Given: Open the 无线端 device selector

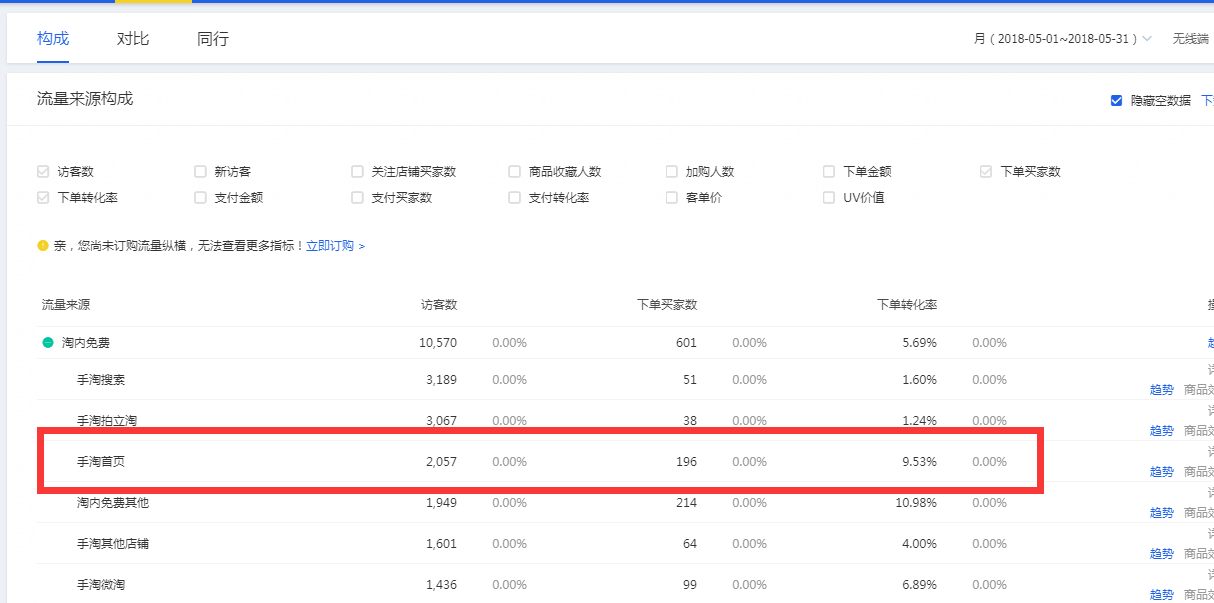Looking at the screenshot, I should coord(1191,39).
